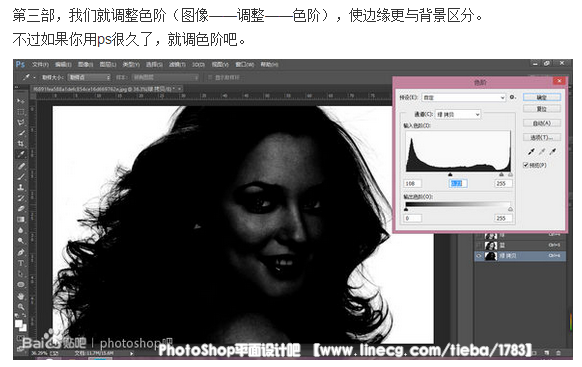This screenshot has width=582, height=367.
Task: Toggle the show sampling ring checkbox
Action: 210,77
